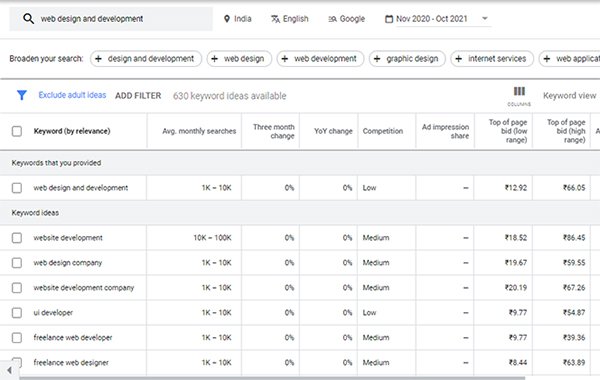The width and height of the screenshot is (600, 380).
Task: Add 'graphic design' broaden search chip
Action: coord(407,59)
